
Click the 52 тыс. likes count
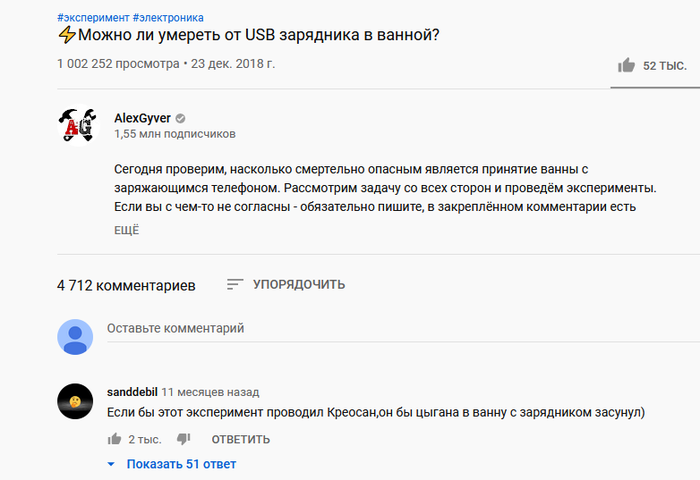(x=665, y=66)
